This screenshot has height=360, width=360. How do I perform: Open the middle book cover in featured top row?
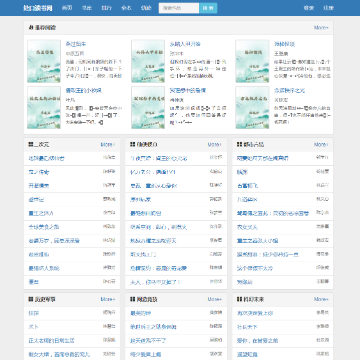pyautogui.click(x=148, y=61)
